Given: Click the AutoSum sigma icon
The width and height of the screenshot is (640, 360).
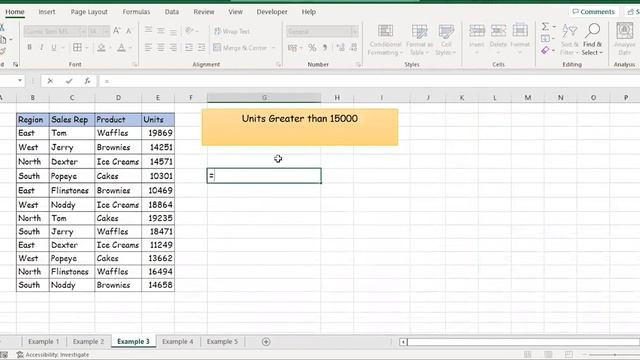Looking at the screenshot, I should coord(545,27).
